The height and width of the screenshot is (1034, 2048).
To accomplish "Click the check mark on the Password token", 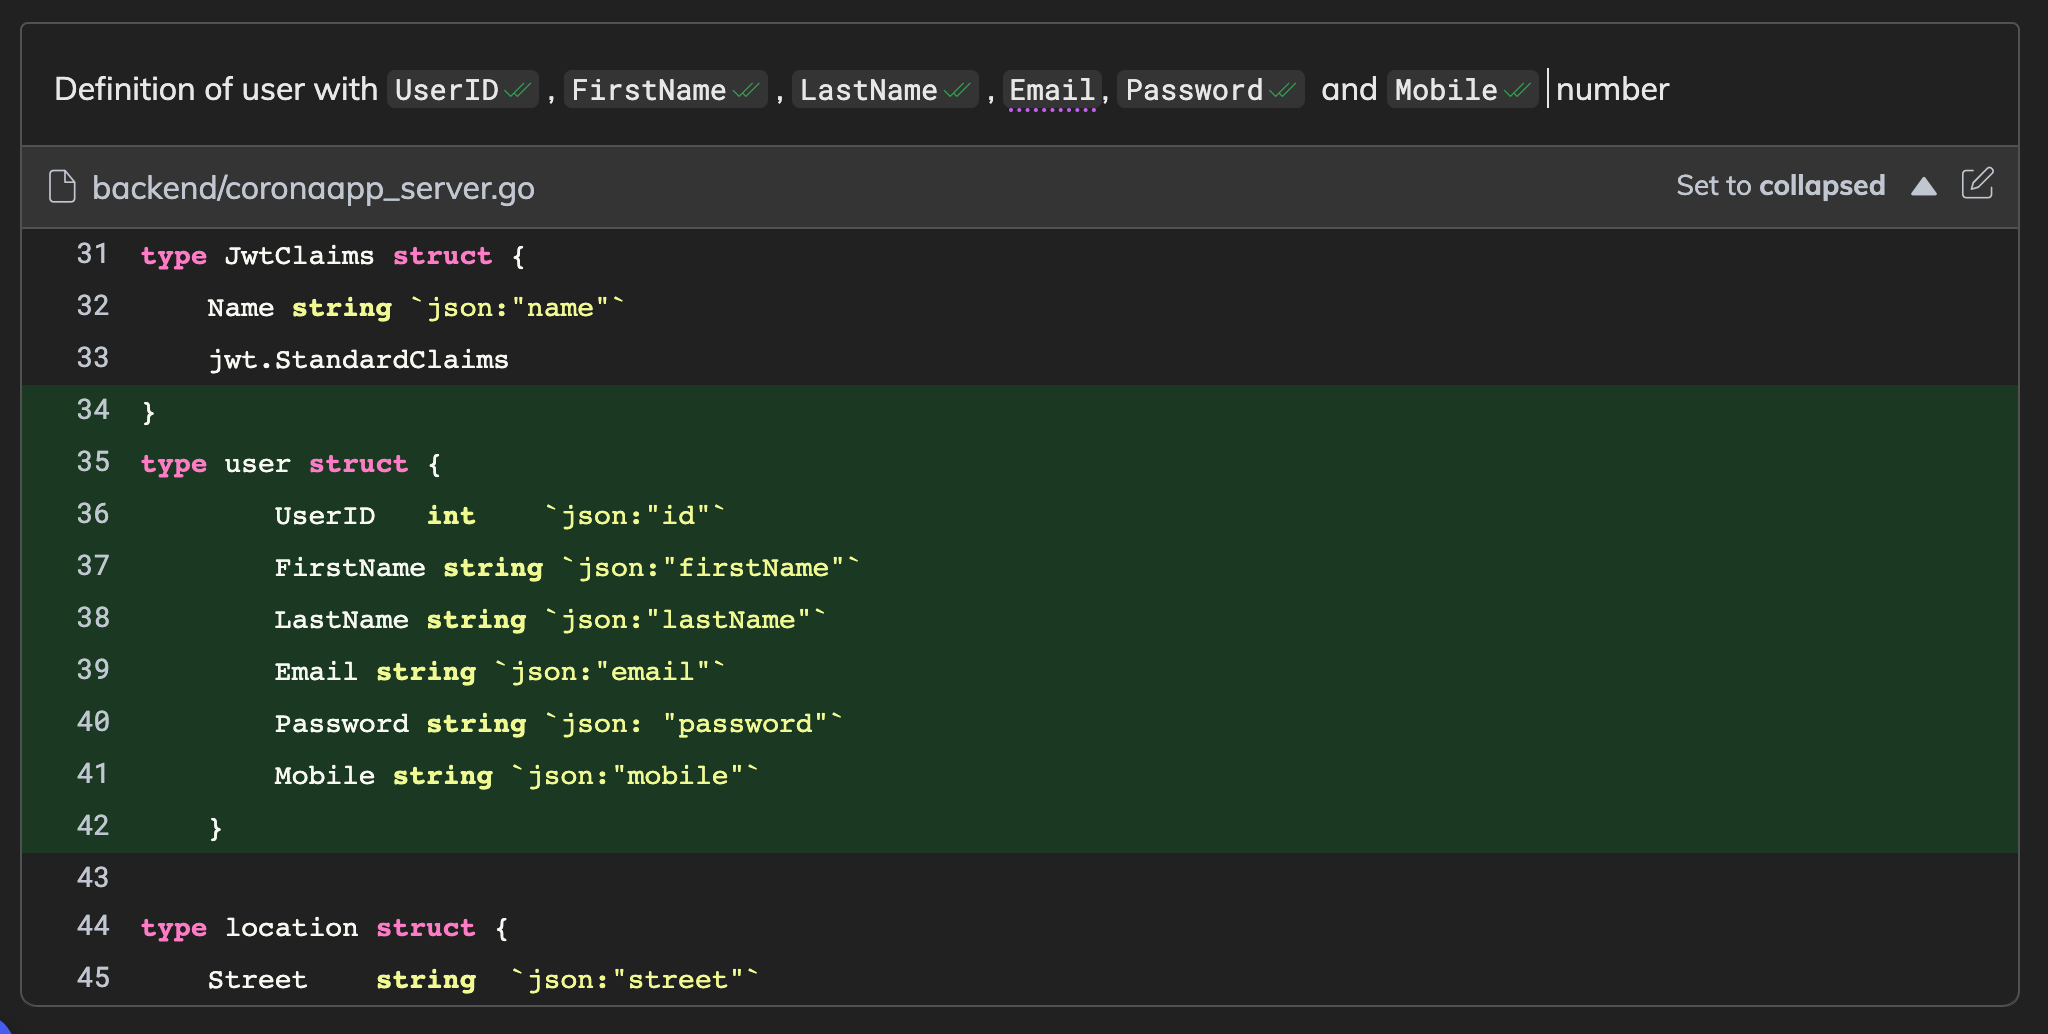I will click(x=1283, y=91).
